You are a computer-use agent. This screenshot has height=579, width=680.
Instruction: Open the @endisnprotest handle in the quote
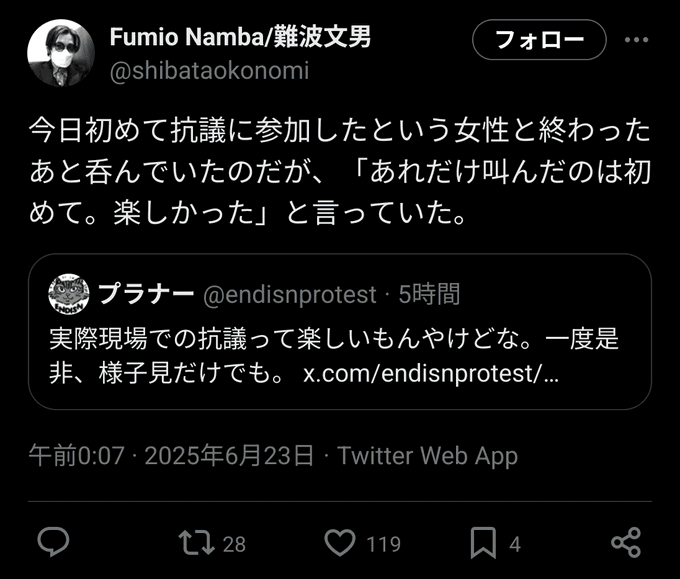[290, 294]
